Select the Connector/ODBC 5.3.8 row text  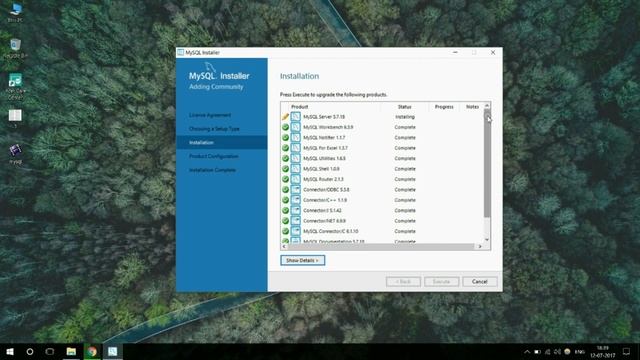(326, 190)
